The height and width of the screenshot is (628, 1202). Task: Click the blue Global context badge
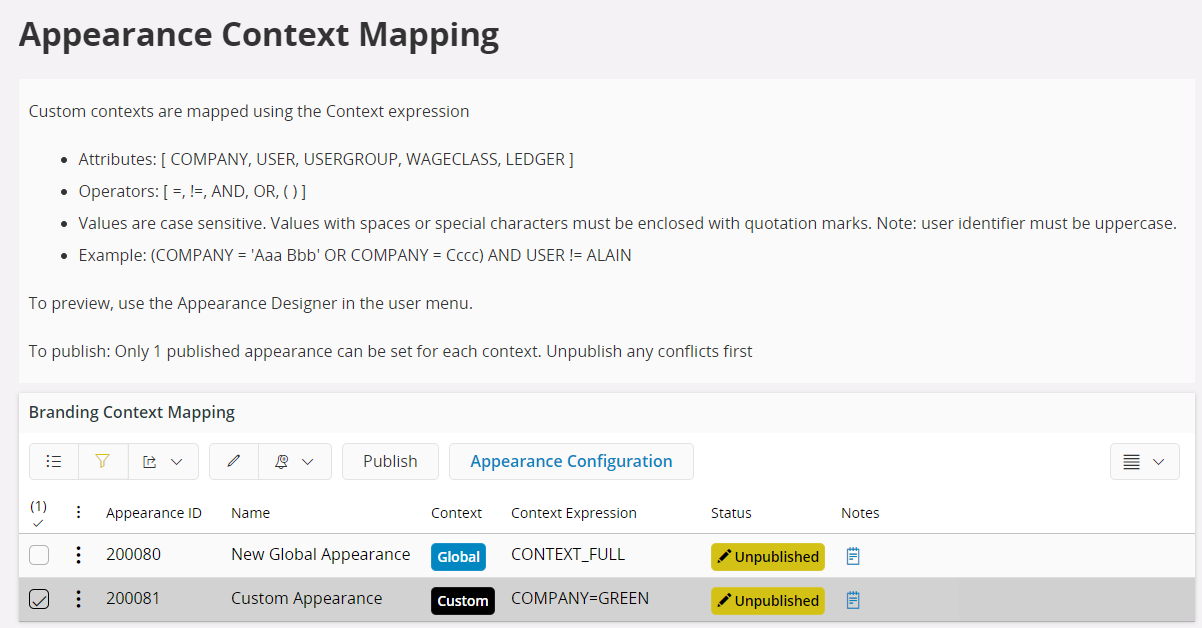pyautogui.click(x=458, y=557)
